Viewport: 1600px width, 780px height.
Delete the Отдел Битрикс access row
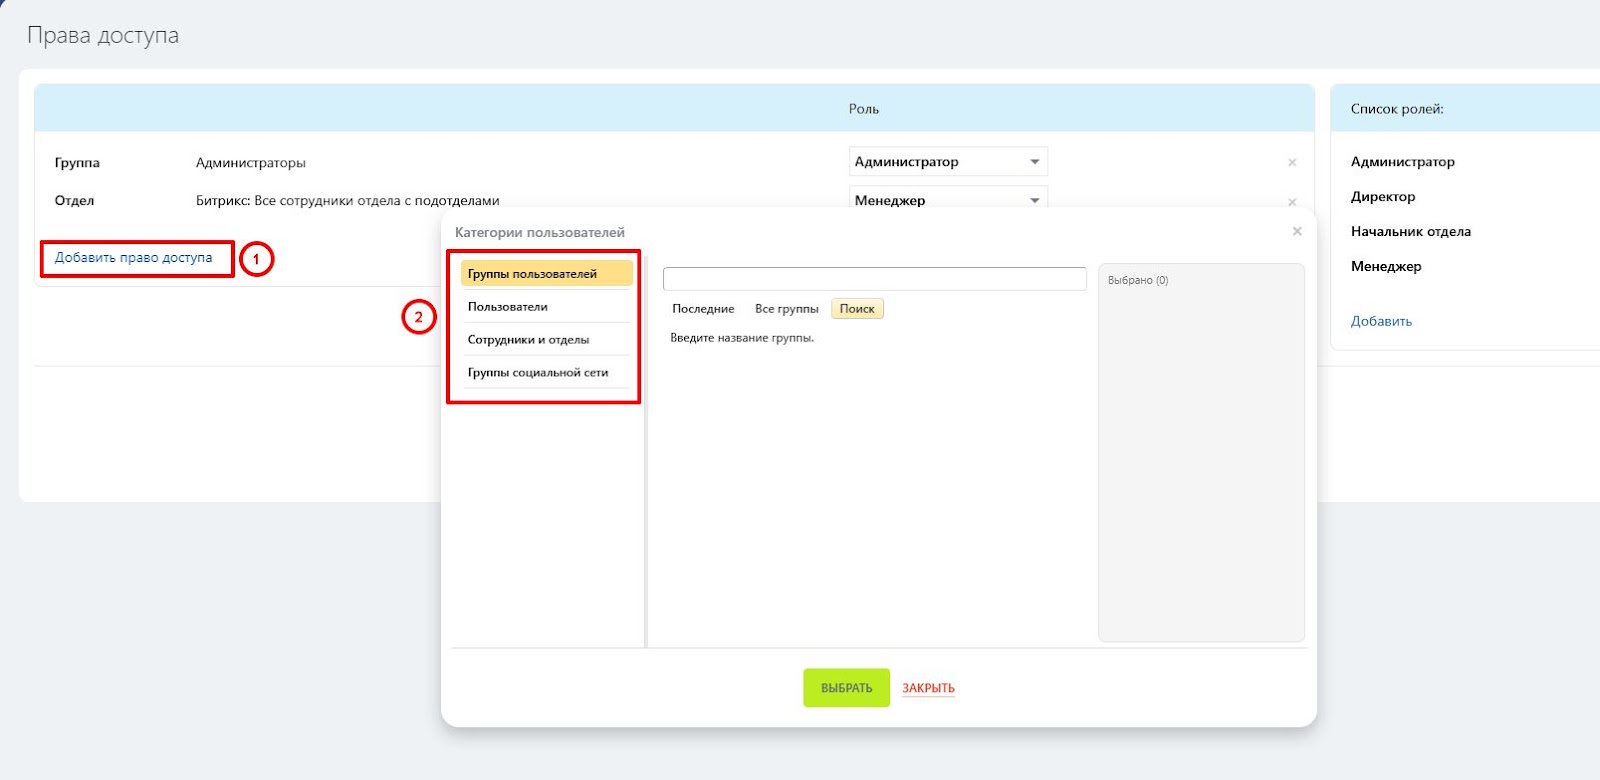pyautogui.click(x=1292, y=202)
